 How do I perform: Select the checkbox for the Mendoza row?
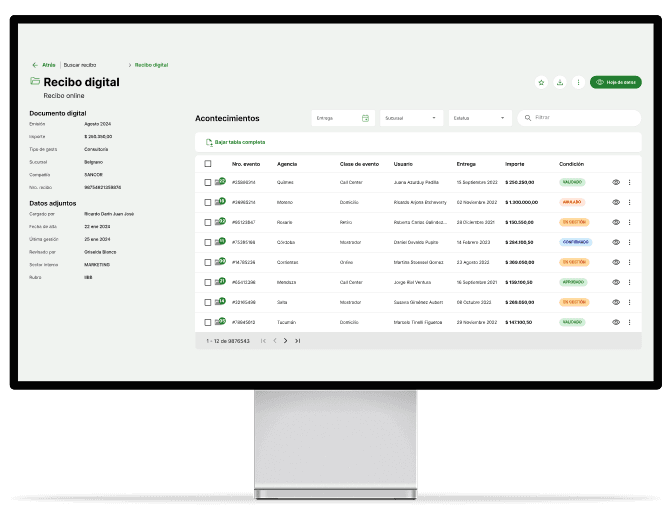click(208, 282)
